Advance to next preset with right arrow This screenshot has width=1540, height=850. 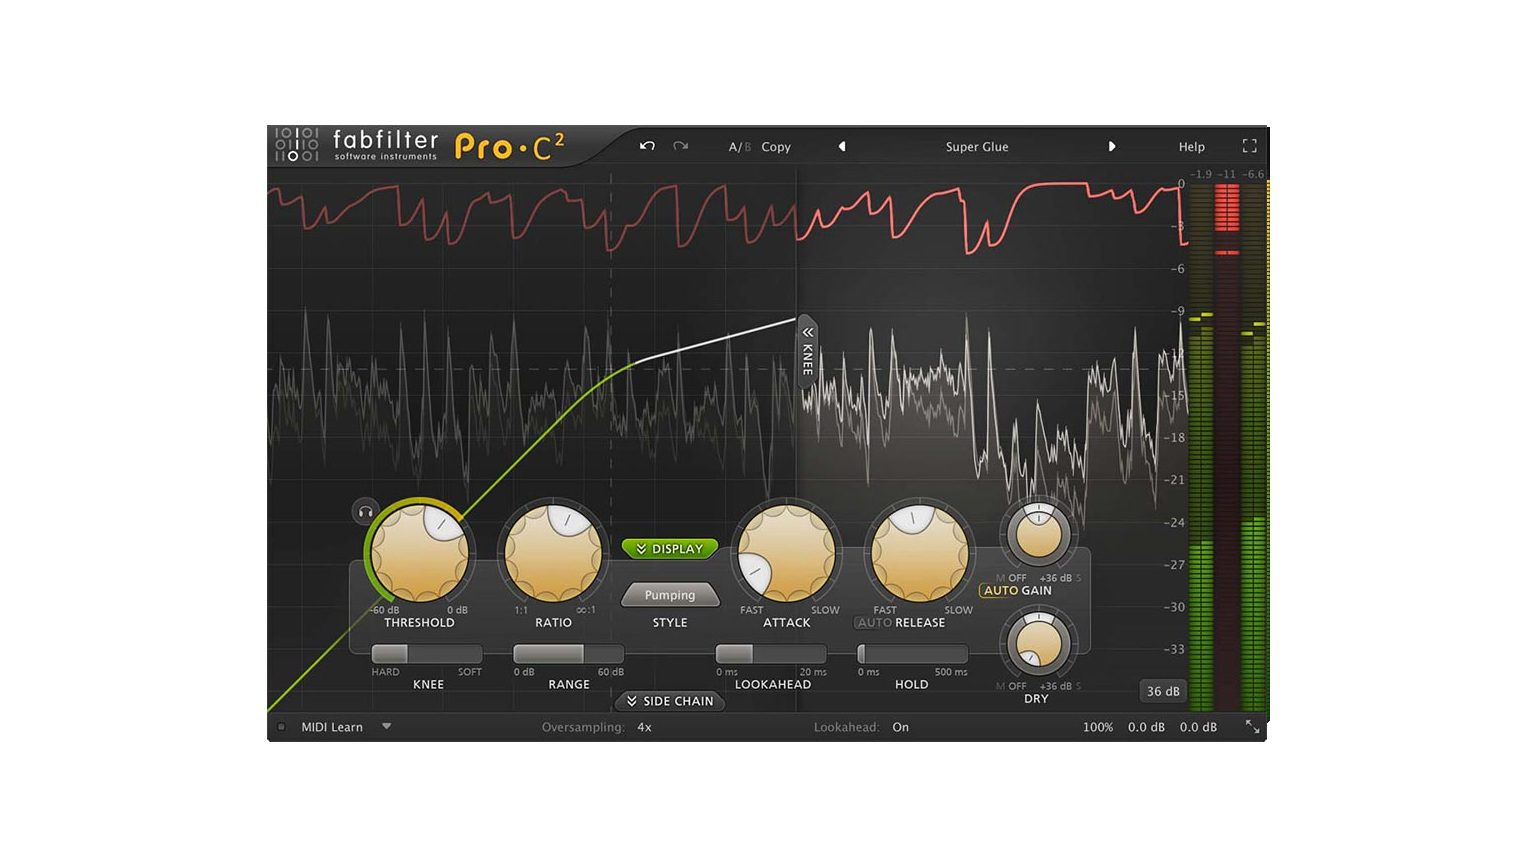tap(1113, 146)
